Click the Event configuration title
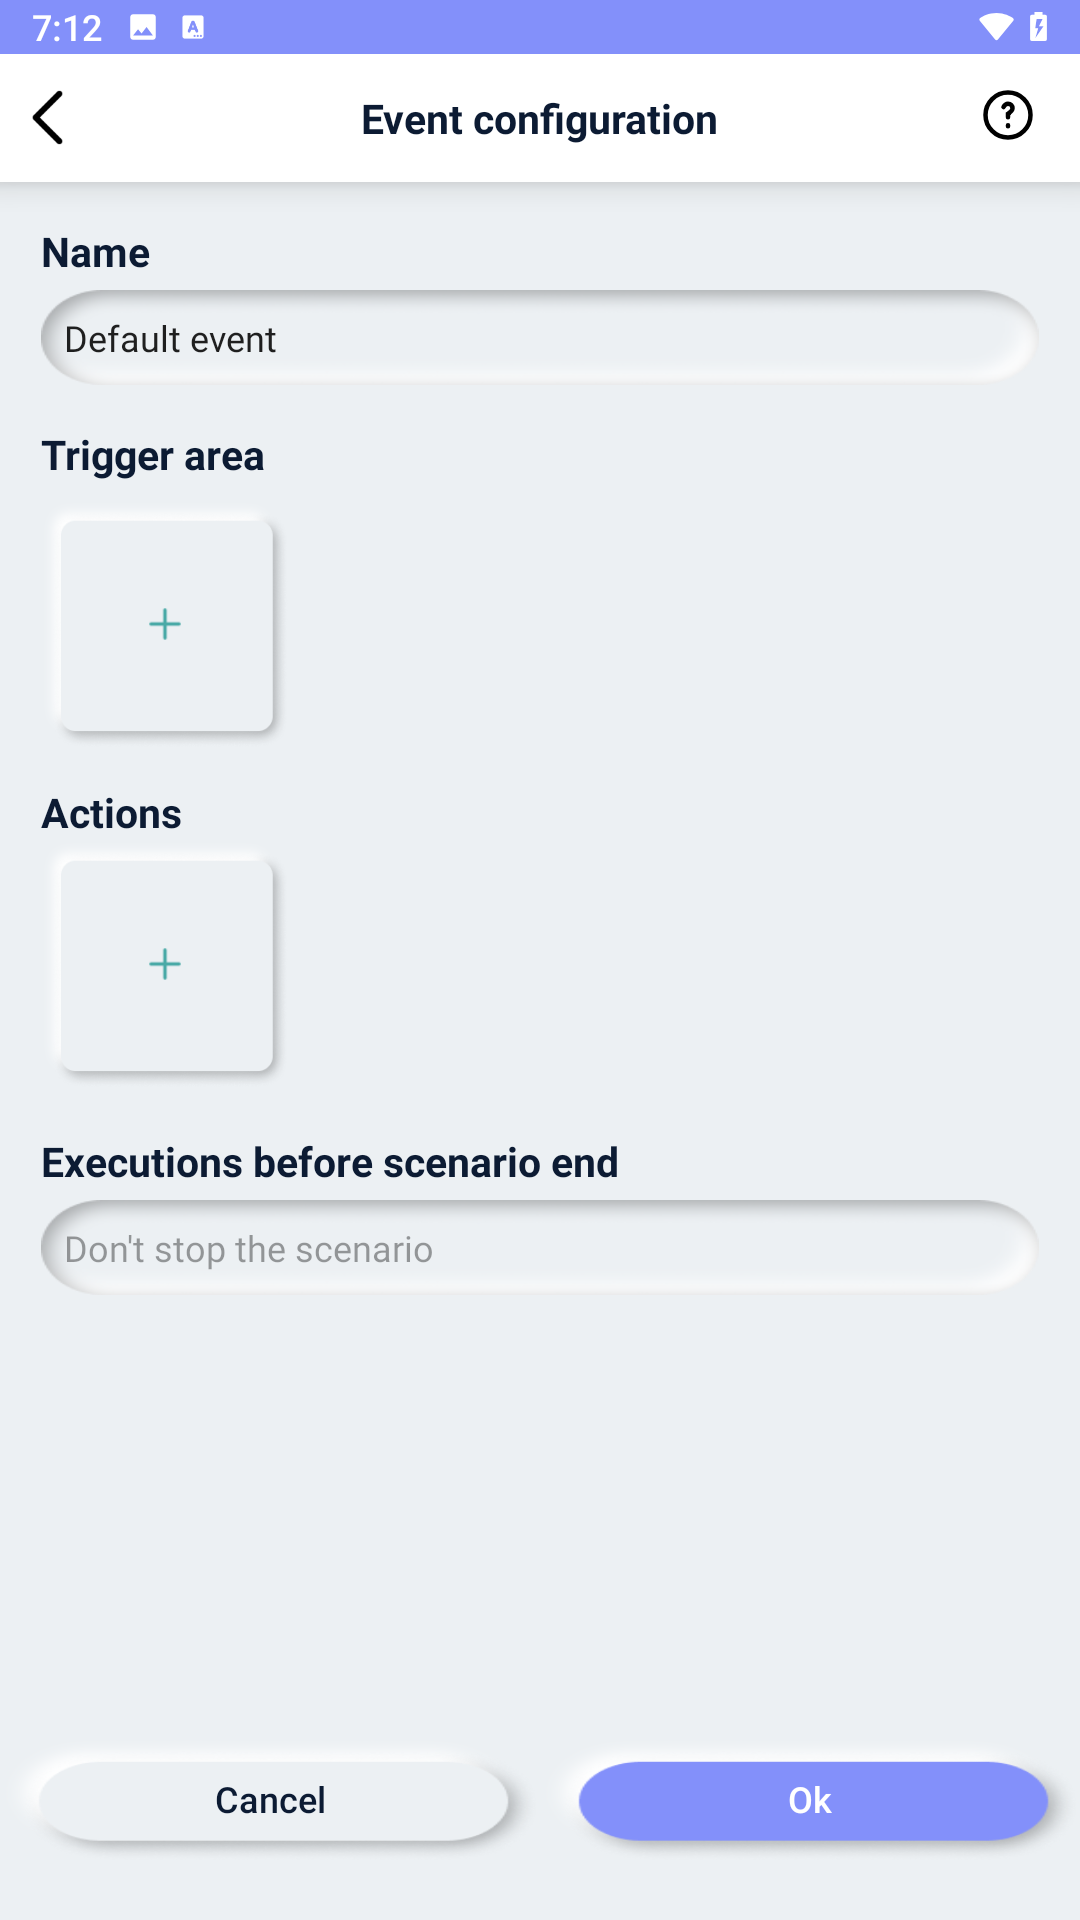Viewport: 1080px width, 1920px height. [x=539, y=118]
